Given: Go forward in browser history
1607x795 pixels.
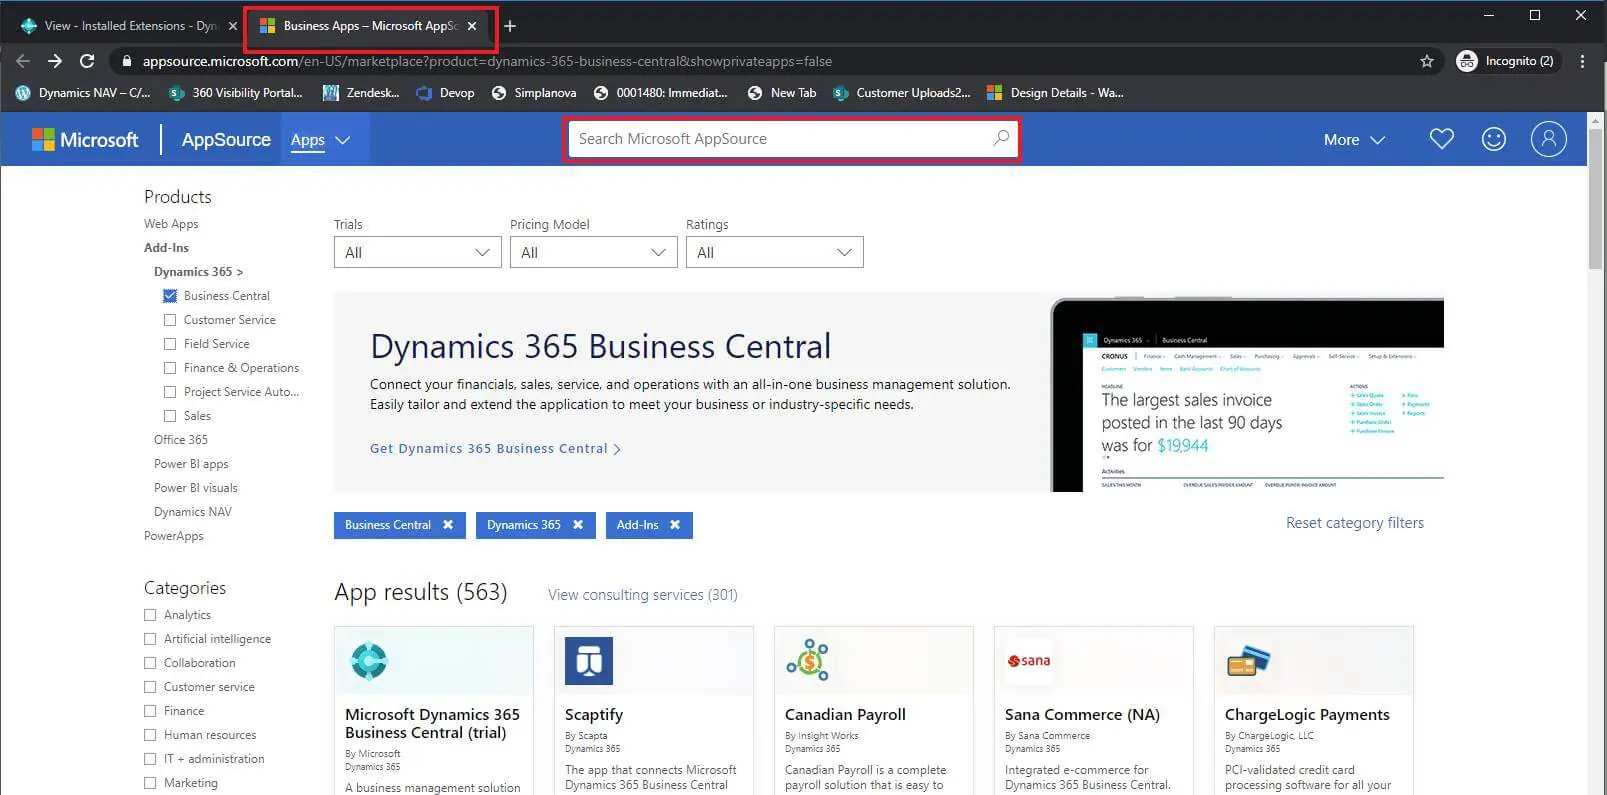Looking at the screenshot, I should (x=55, y=61).
